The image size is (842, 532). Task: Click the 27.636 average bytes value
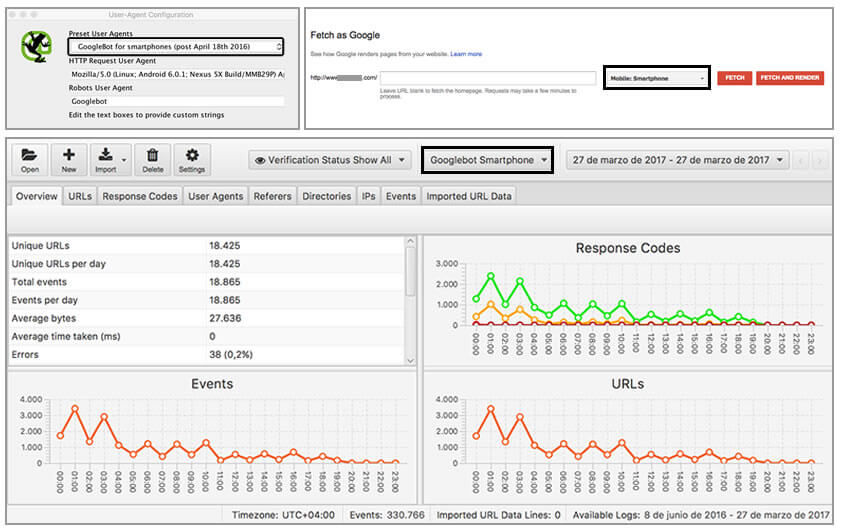[x=225, y=318]
